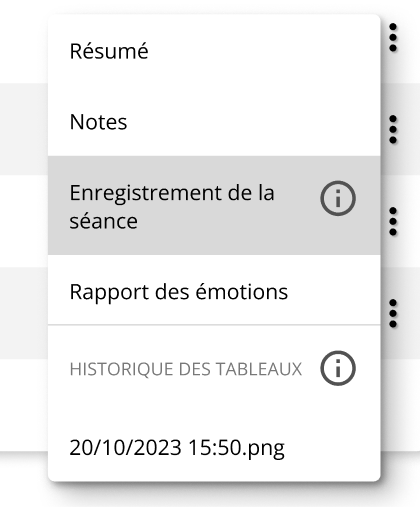This screenshot has width=420, height=507.
Task: Open Rapport des émotions
Action: pos(214,291)
